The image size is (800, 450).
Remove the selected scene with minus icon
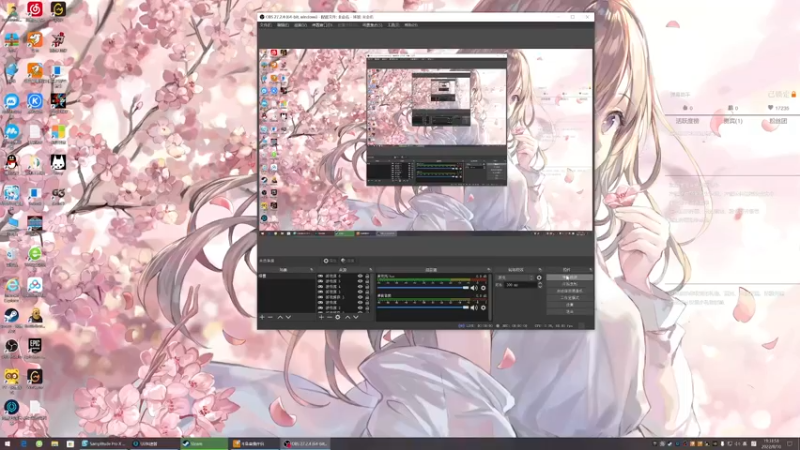270,317
